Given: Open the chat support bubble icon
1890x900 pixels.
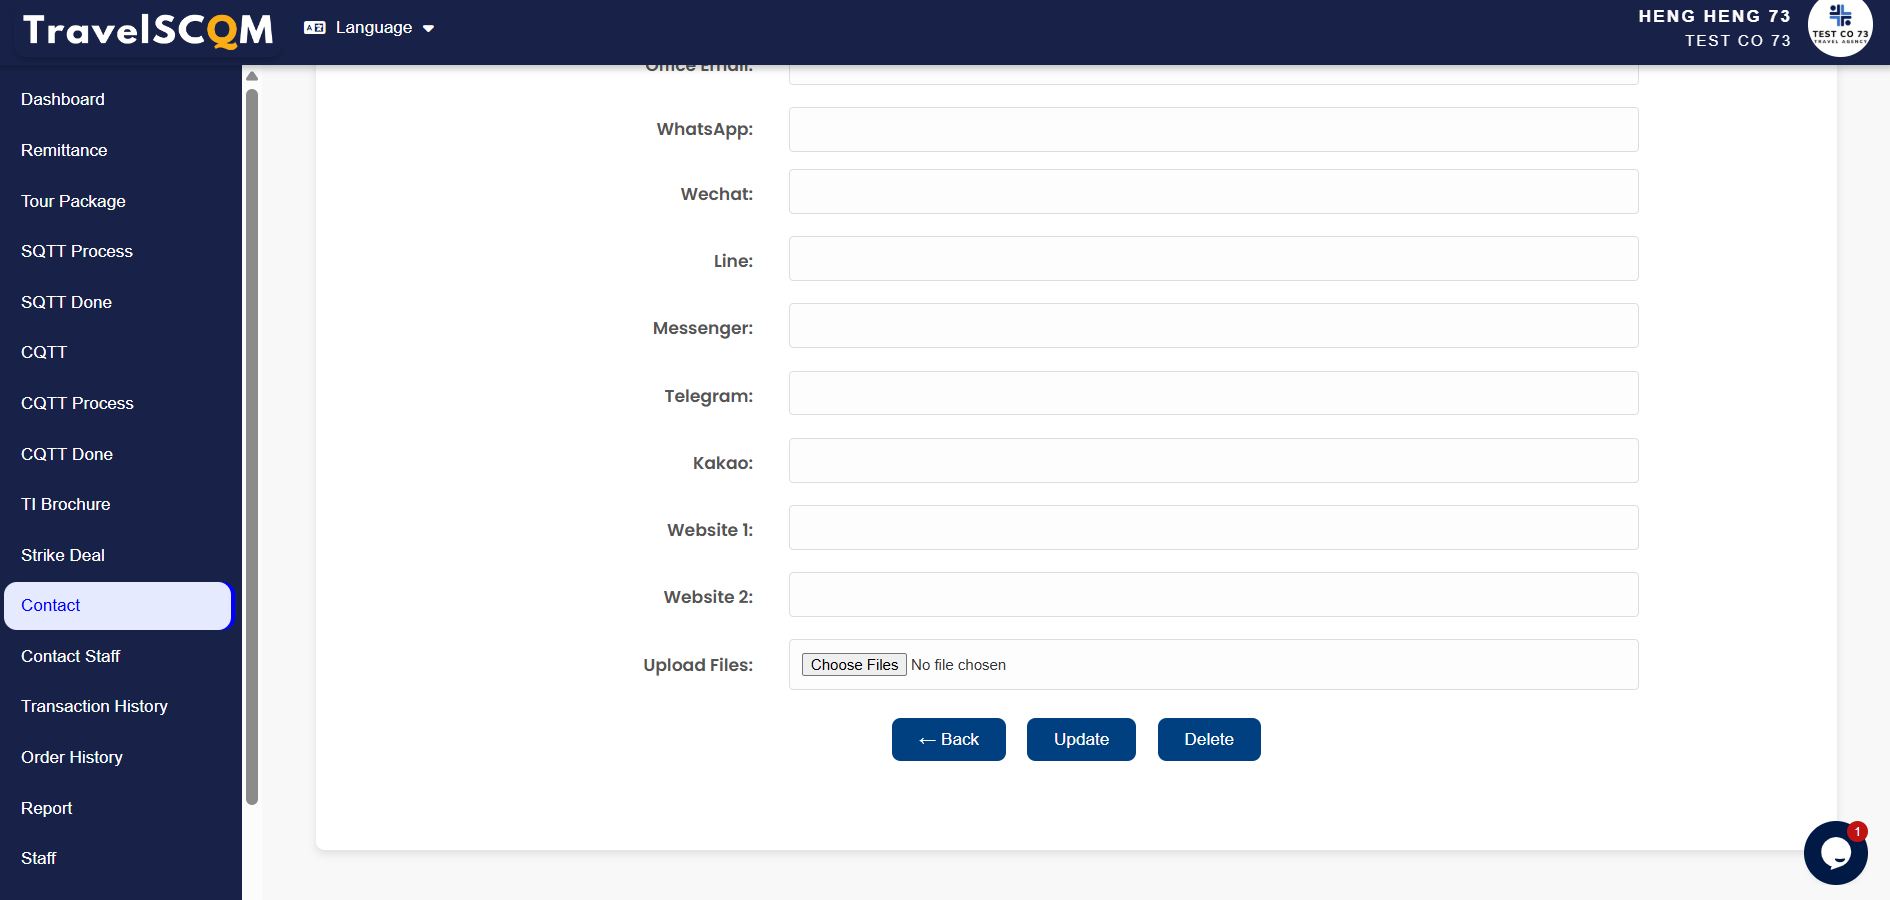Looking at the screenshot, I should 1835,852.
